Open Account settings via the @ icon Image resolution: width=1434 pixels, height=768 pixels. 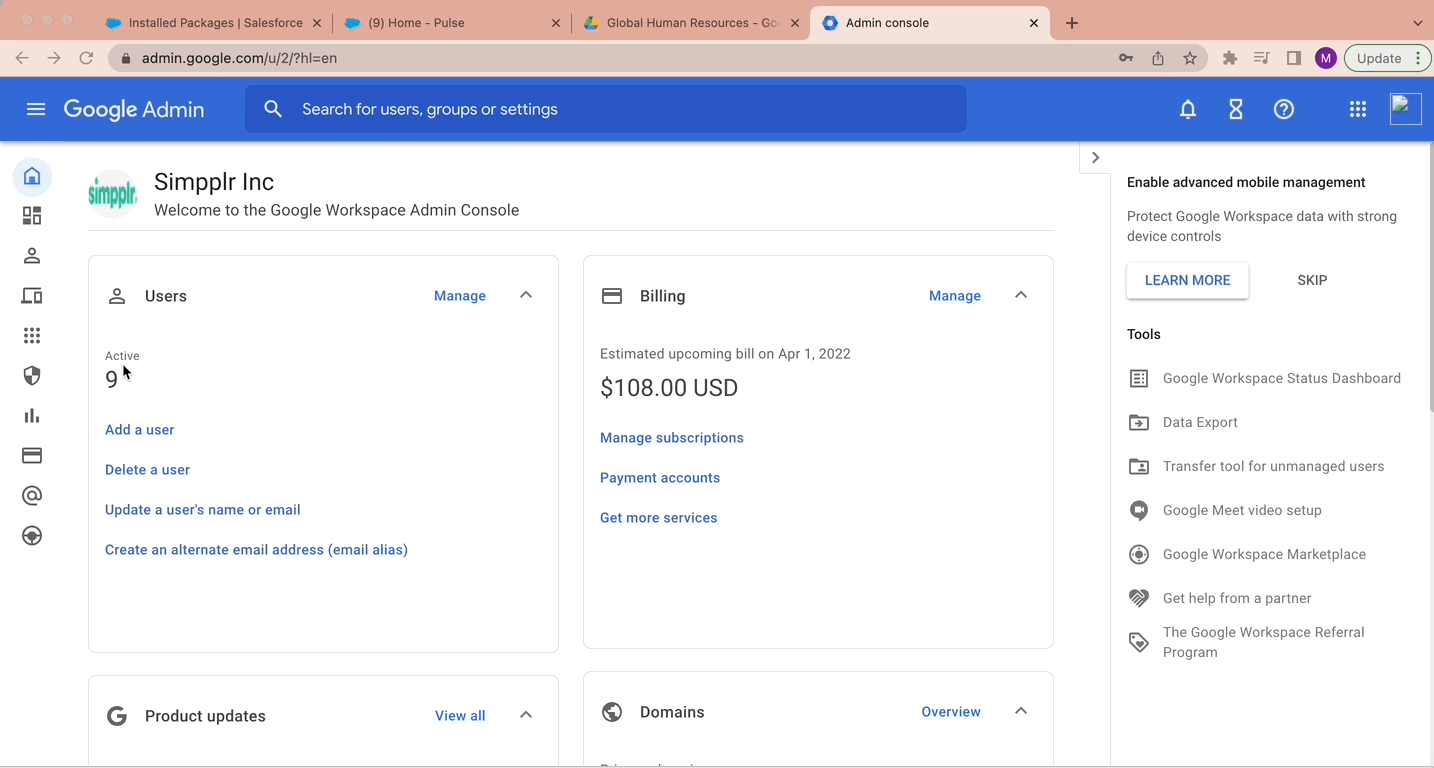(32, 495)
